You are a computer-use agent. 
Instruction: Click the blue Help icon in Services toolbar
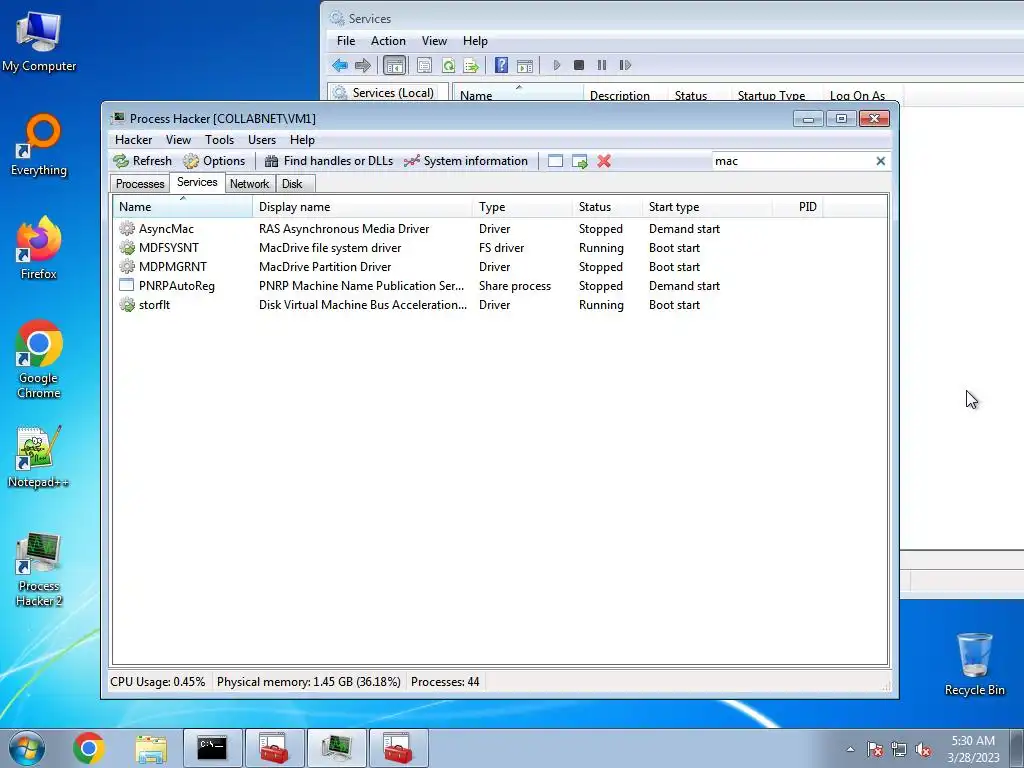coord(501,65)
